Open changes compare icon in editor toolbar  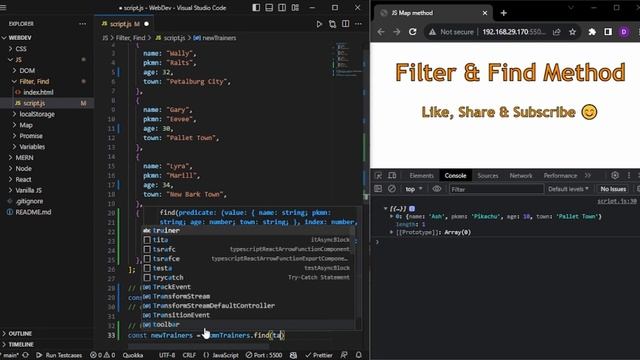click(x=332, y=24)
